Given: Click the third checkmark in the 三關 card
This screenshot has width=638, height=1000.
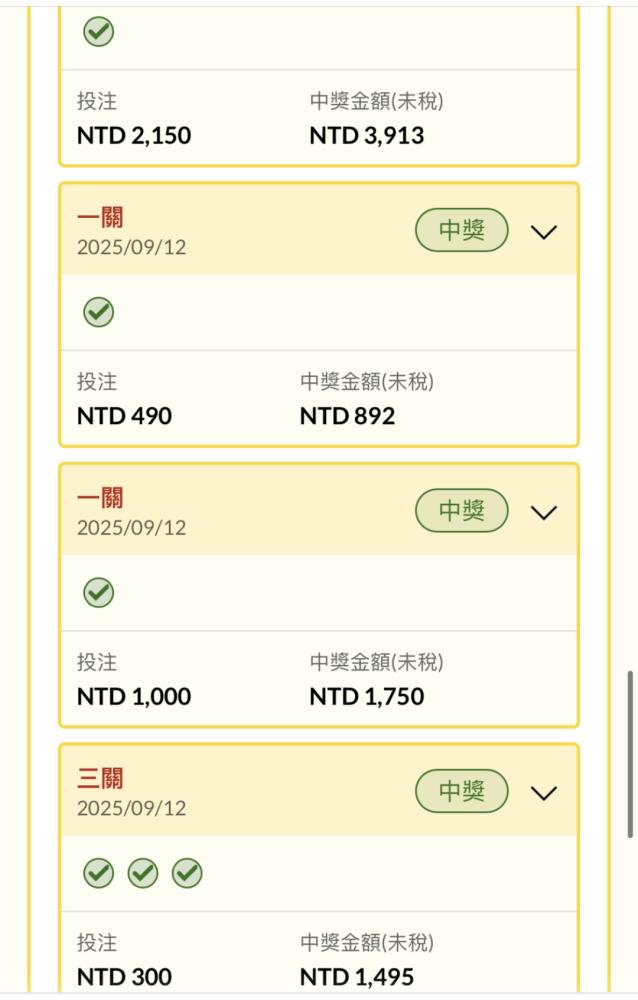Looking at the screenshot, I should point(187,873).
